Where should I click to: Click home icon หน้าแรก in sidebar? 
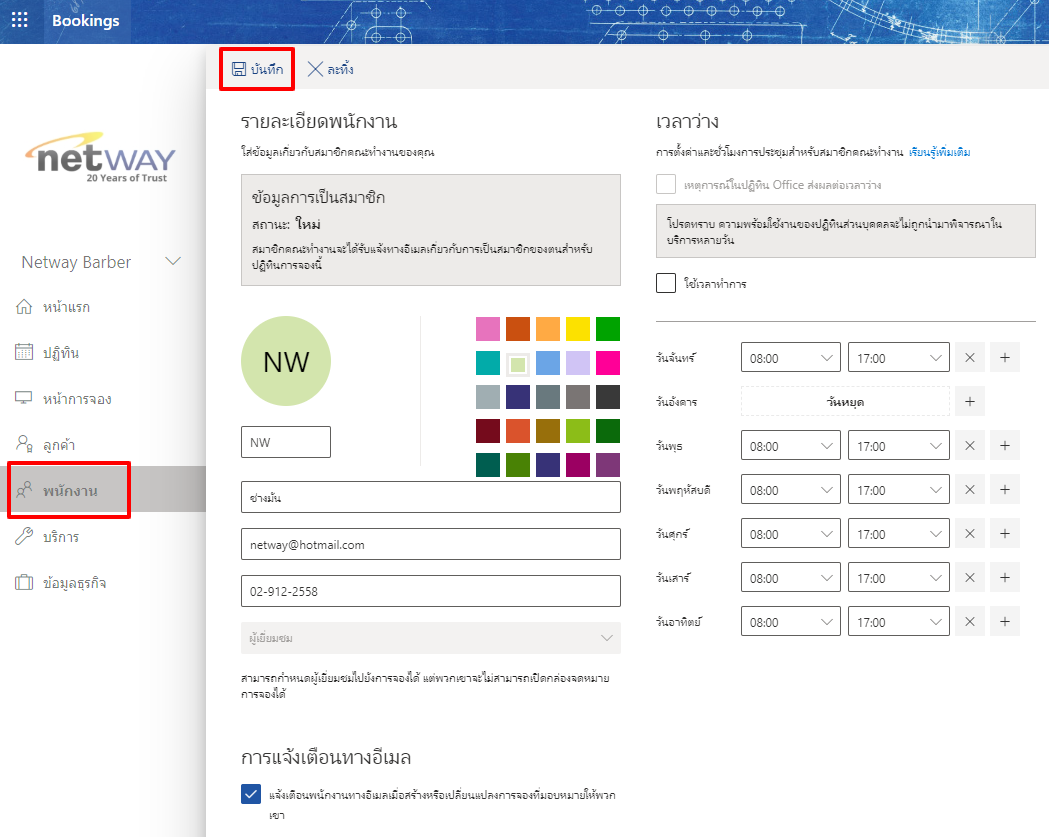click(x=25, y=307)
